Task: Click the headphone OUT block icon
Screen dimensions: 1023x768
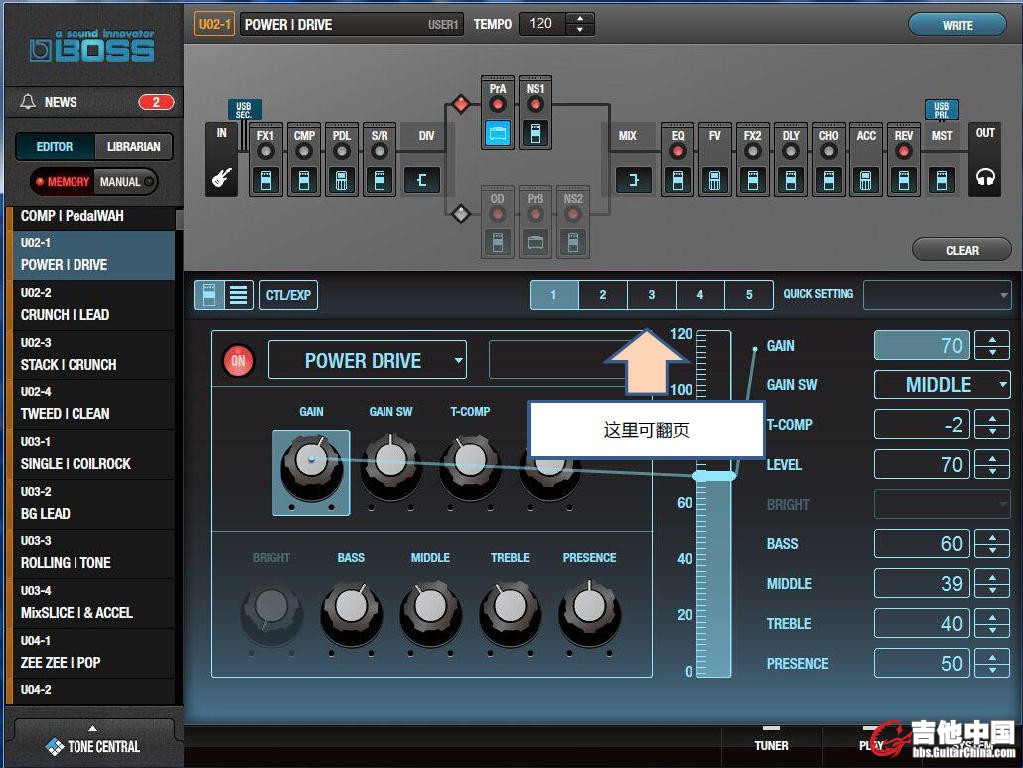Action: [x=985, y=179]
